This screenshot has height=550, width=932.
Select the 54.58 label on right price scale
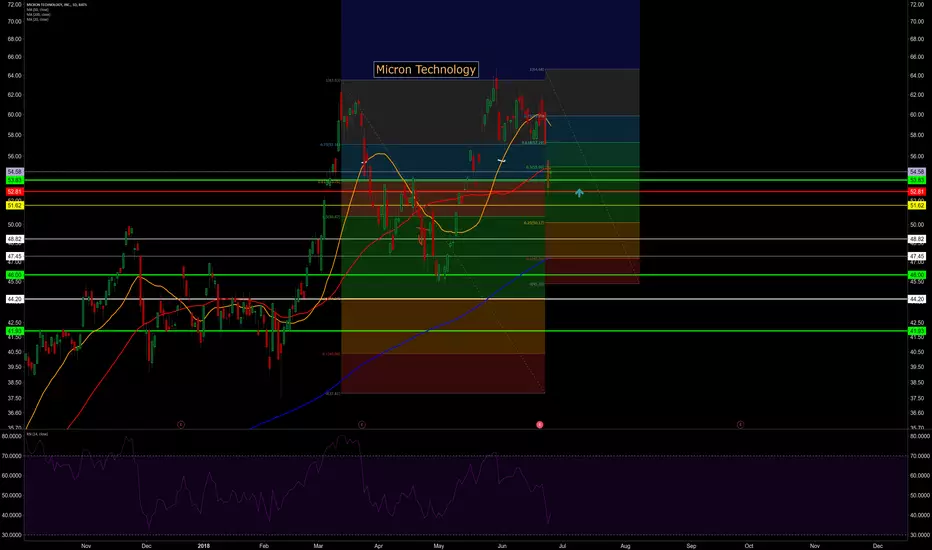point(917,172)
